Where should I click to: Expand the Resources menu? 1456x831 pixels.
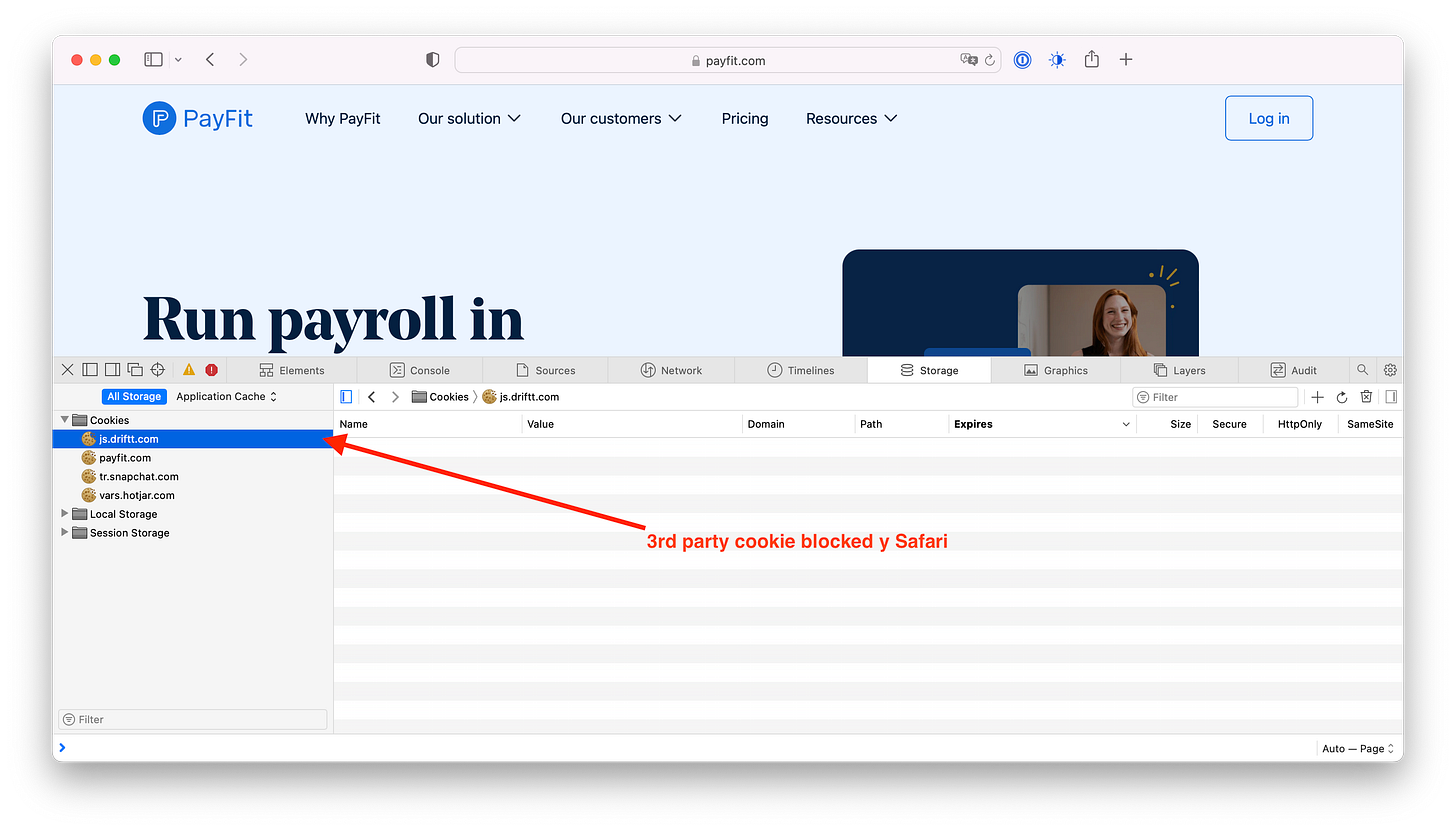pyautogui.click(x=852, y=118)
